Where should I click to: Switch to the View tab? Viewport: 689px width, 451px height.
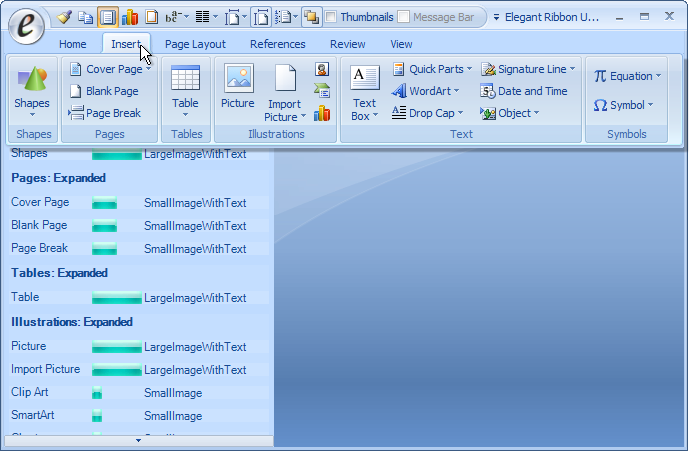click(x=401, y=44)
